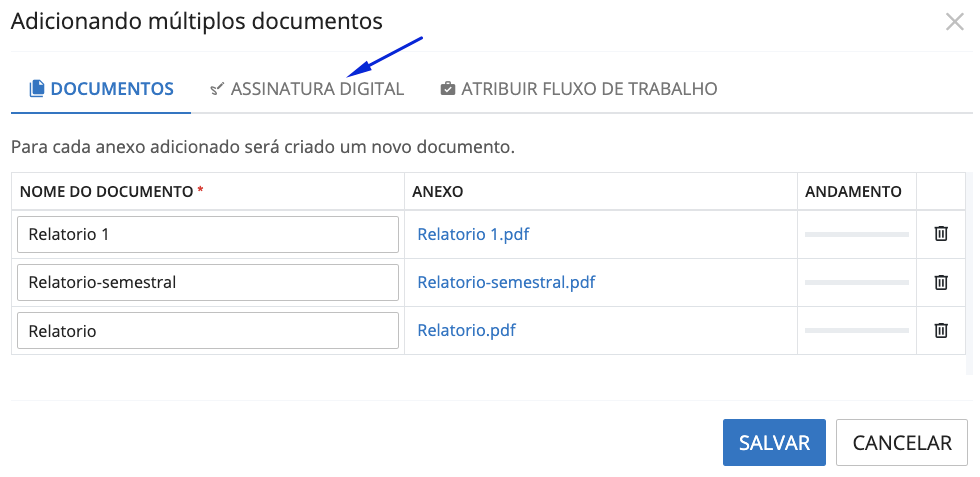Click the Relatorio 1 name field
980x477 pixels.
pyautogui.click(x=208, y=235)
